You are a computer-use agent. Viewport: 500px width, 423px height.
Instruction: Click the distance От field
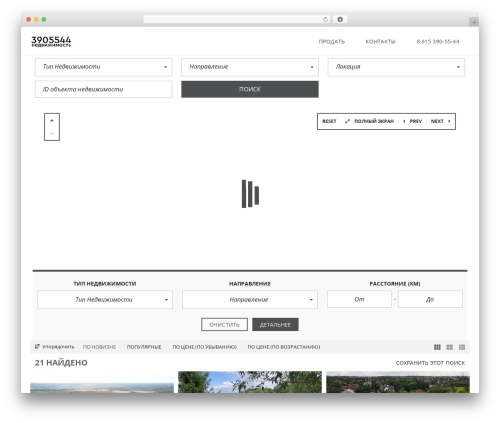359,299
